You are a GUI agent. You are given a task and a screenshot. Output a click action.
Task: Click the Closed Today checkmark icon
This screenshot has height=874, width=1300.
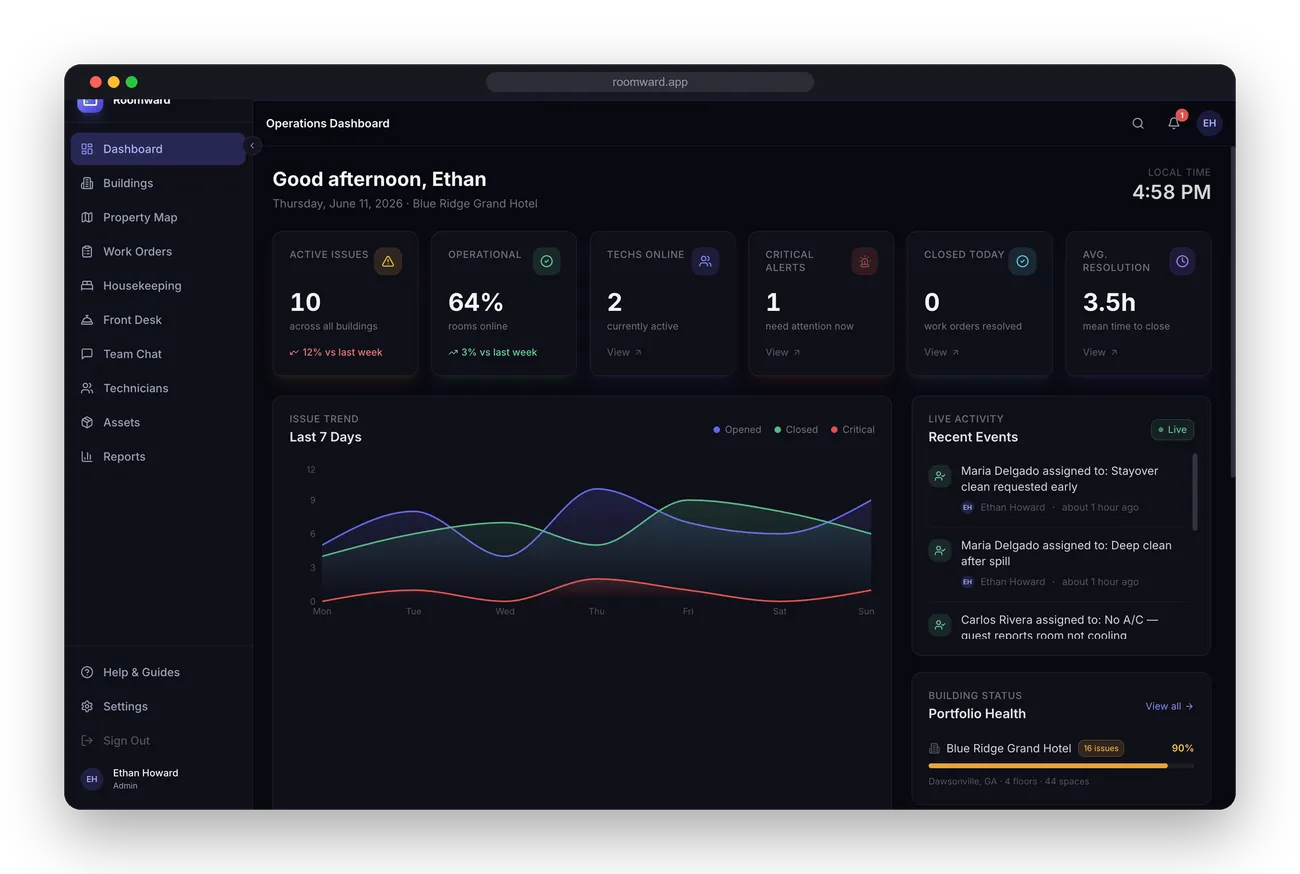coord(1022,261)
